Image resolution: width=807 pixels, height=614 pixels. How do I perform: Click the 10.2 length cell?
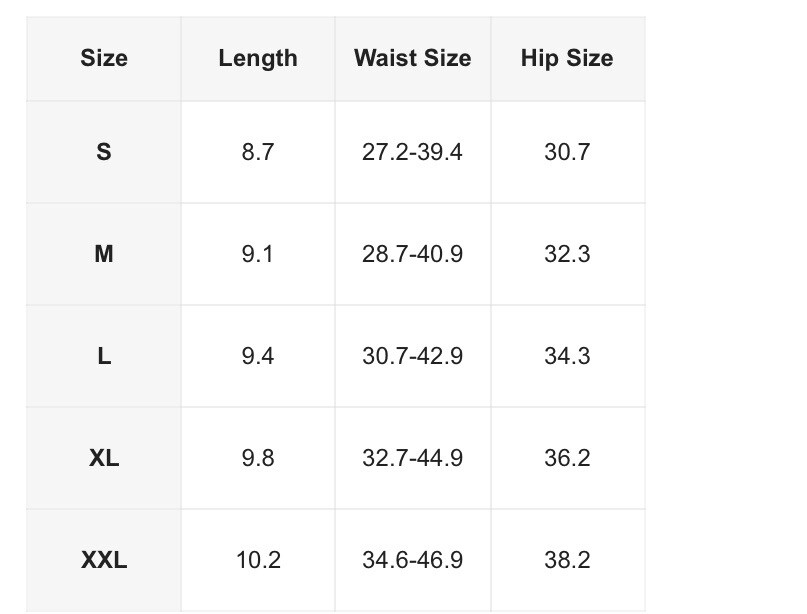258,559
